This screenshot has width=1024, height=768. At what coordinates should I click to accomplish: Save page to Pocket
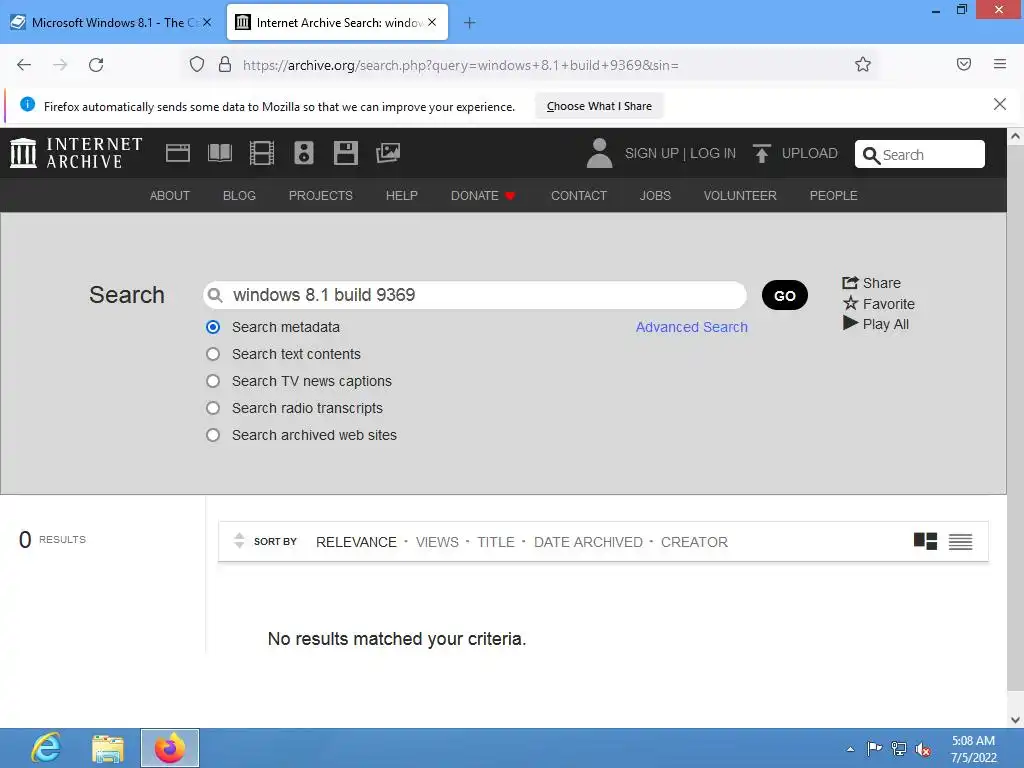click(x=964, y=64)
